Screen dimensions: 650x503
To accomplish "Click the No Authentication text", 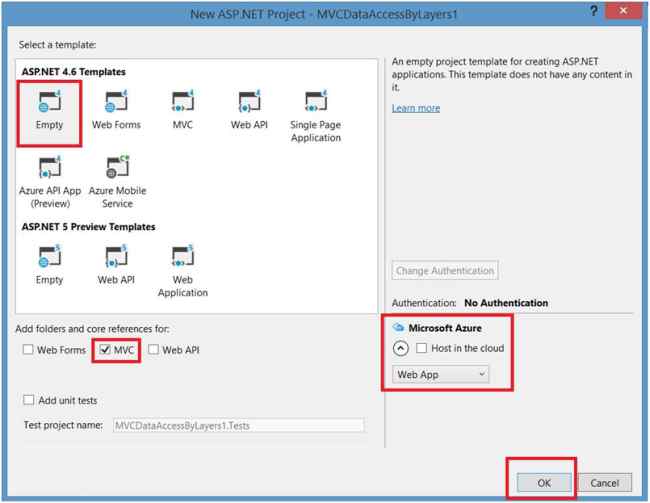I will pos(506,303).
